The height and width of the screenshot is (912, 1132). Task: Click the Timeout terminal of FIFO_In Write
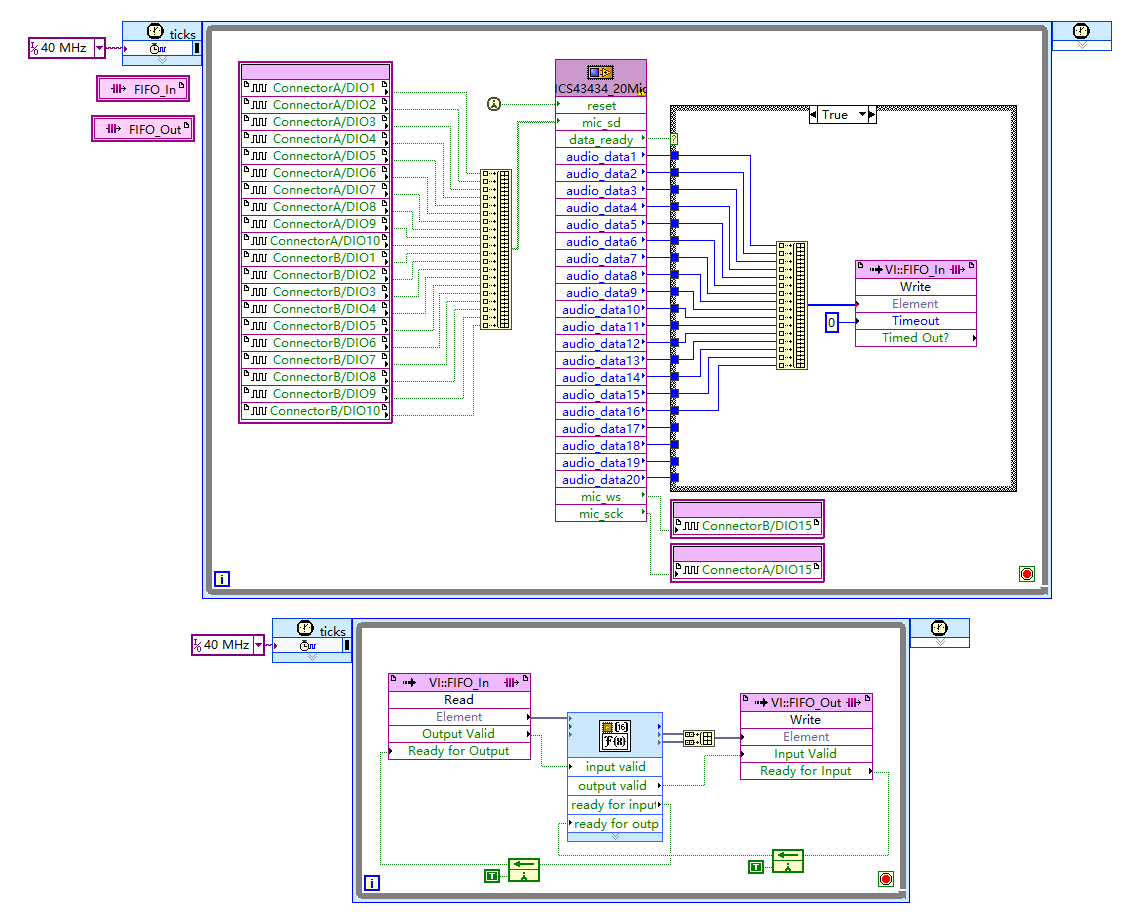916,321
